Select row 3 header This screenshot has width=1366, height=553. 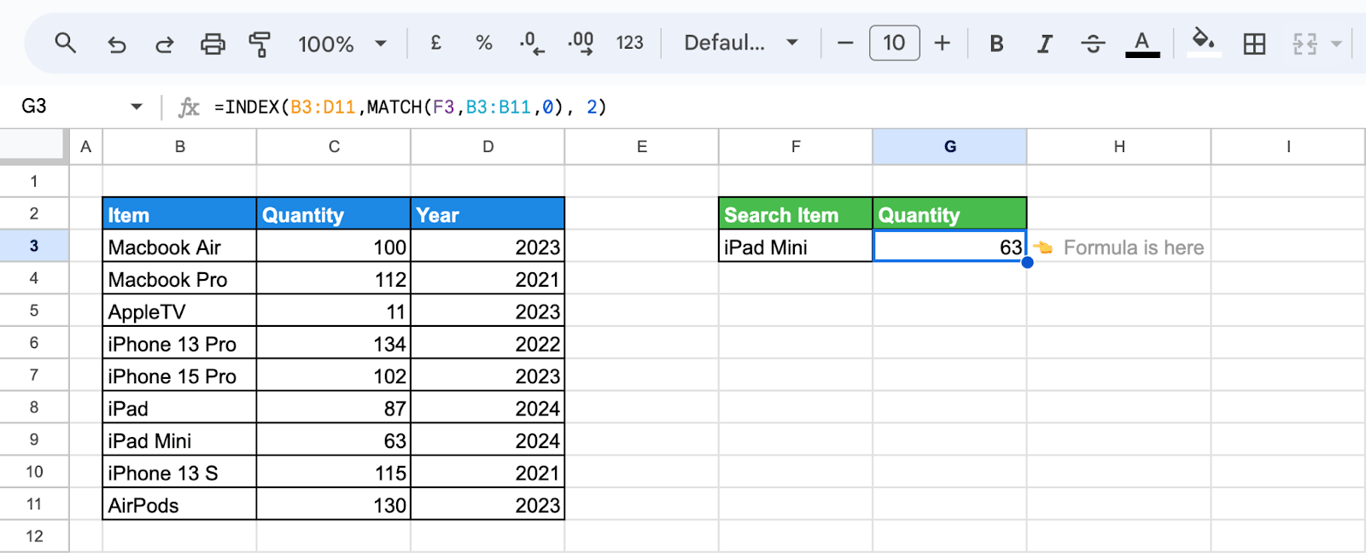(34, 246)
